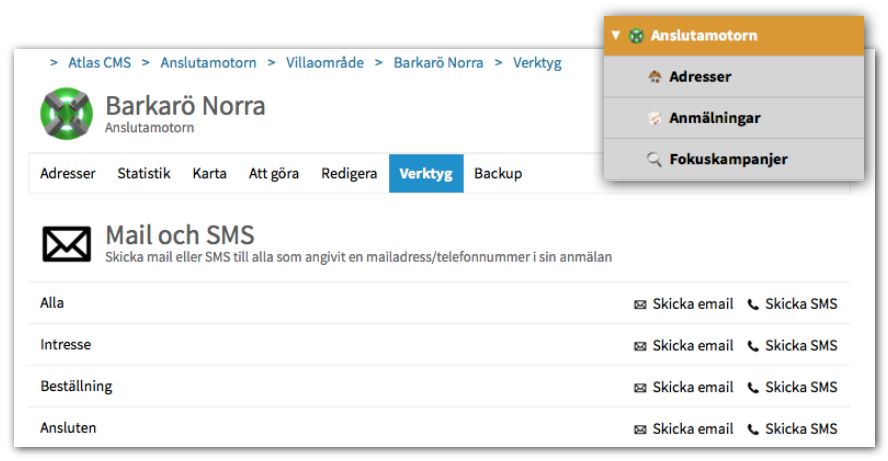The height and width of the screenshot is (461, 888).
Task: Open Atlas CMS breadcrumb link
Action: tap(99, 62)
